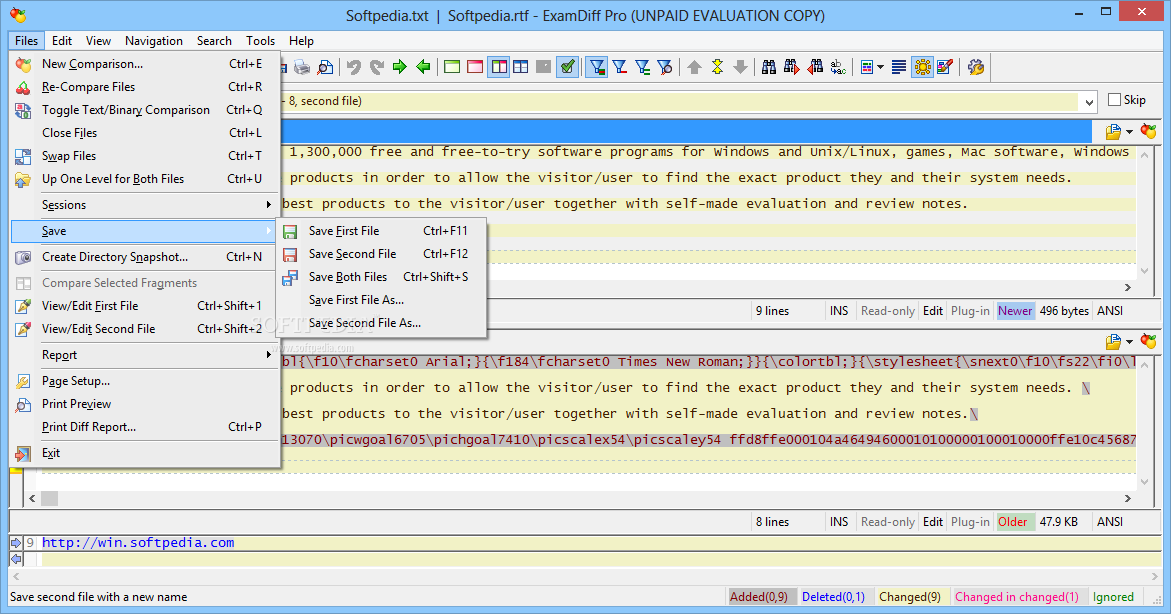
Task: Click the green right arrow toolbar icon
Action: tap(400, 67)
